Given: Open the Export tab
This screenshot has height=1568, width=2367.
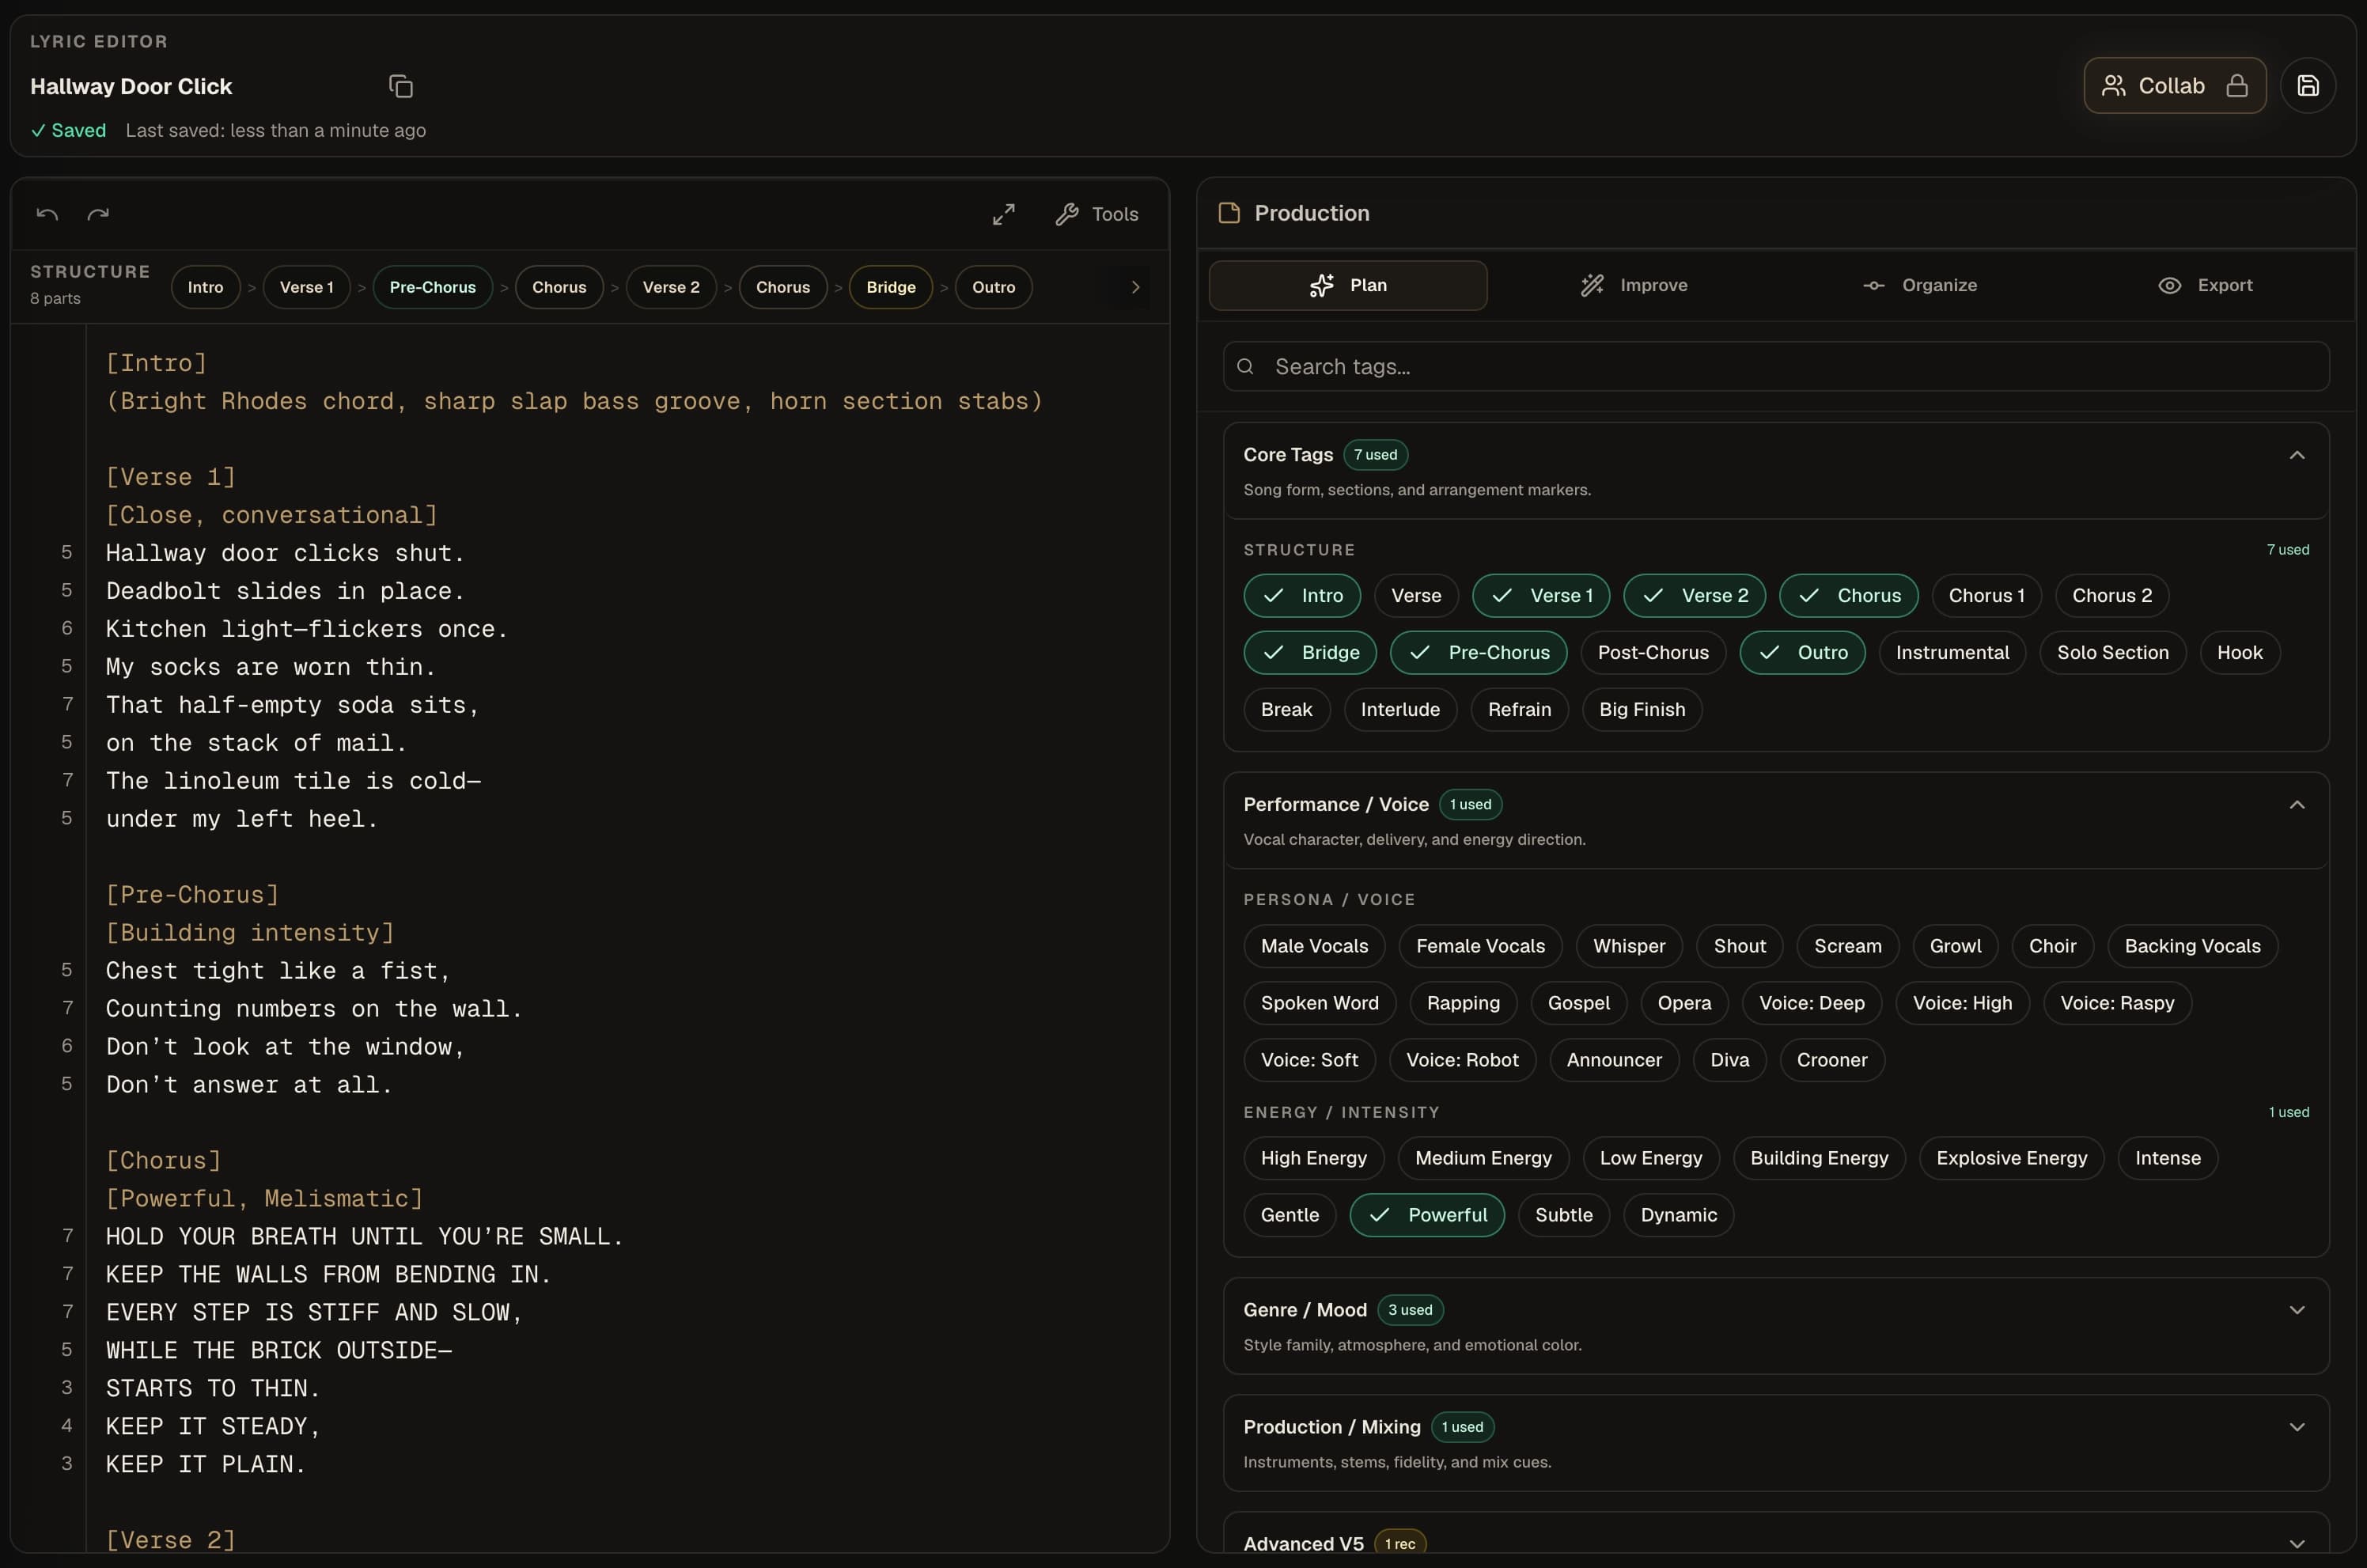Looking at the screenshot, I should click(x=2205, y=285).
